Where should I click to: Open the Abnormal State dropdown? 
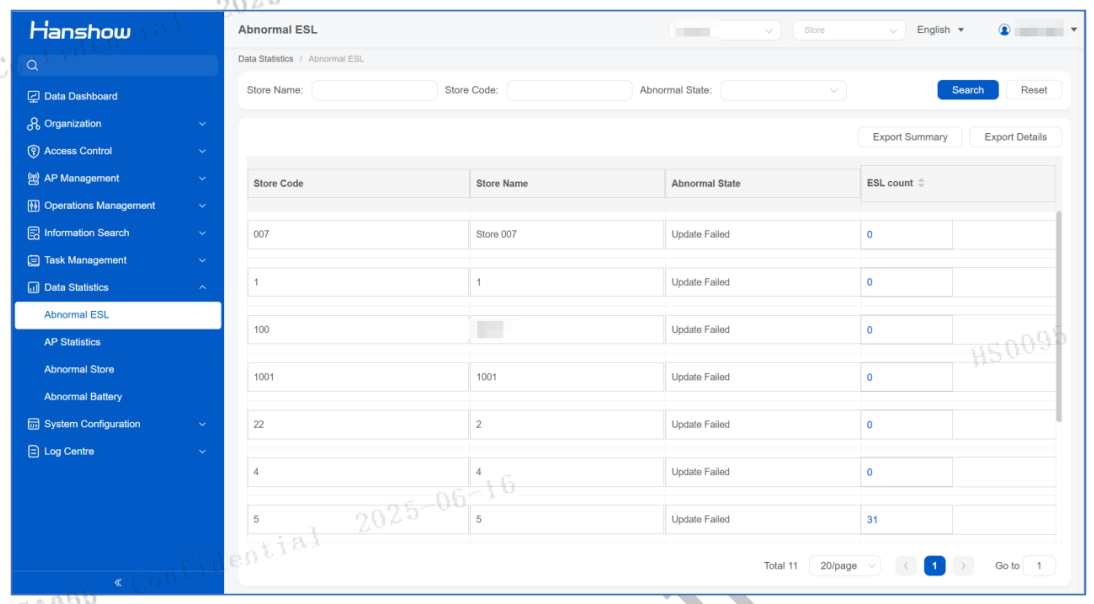pyautogui.click(x=783, y=90)
